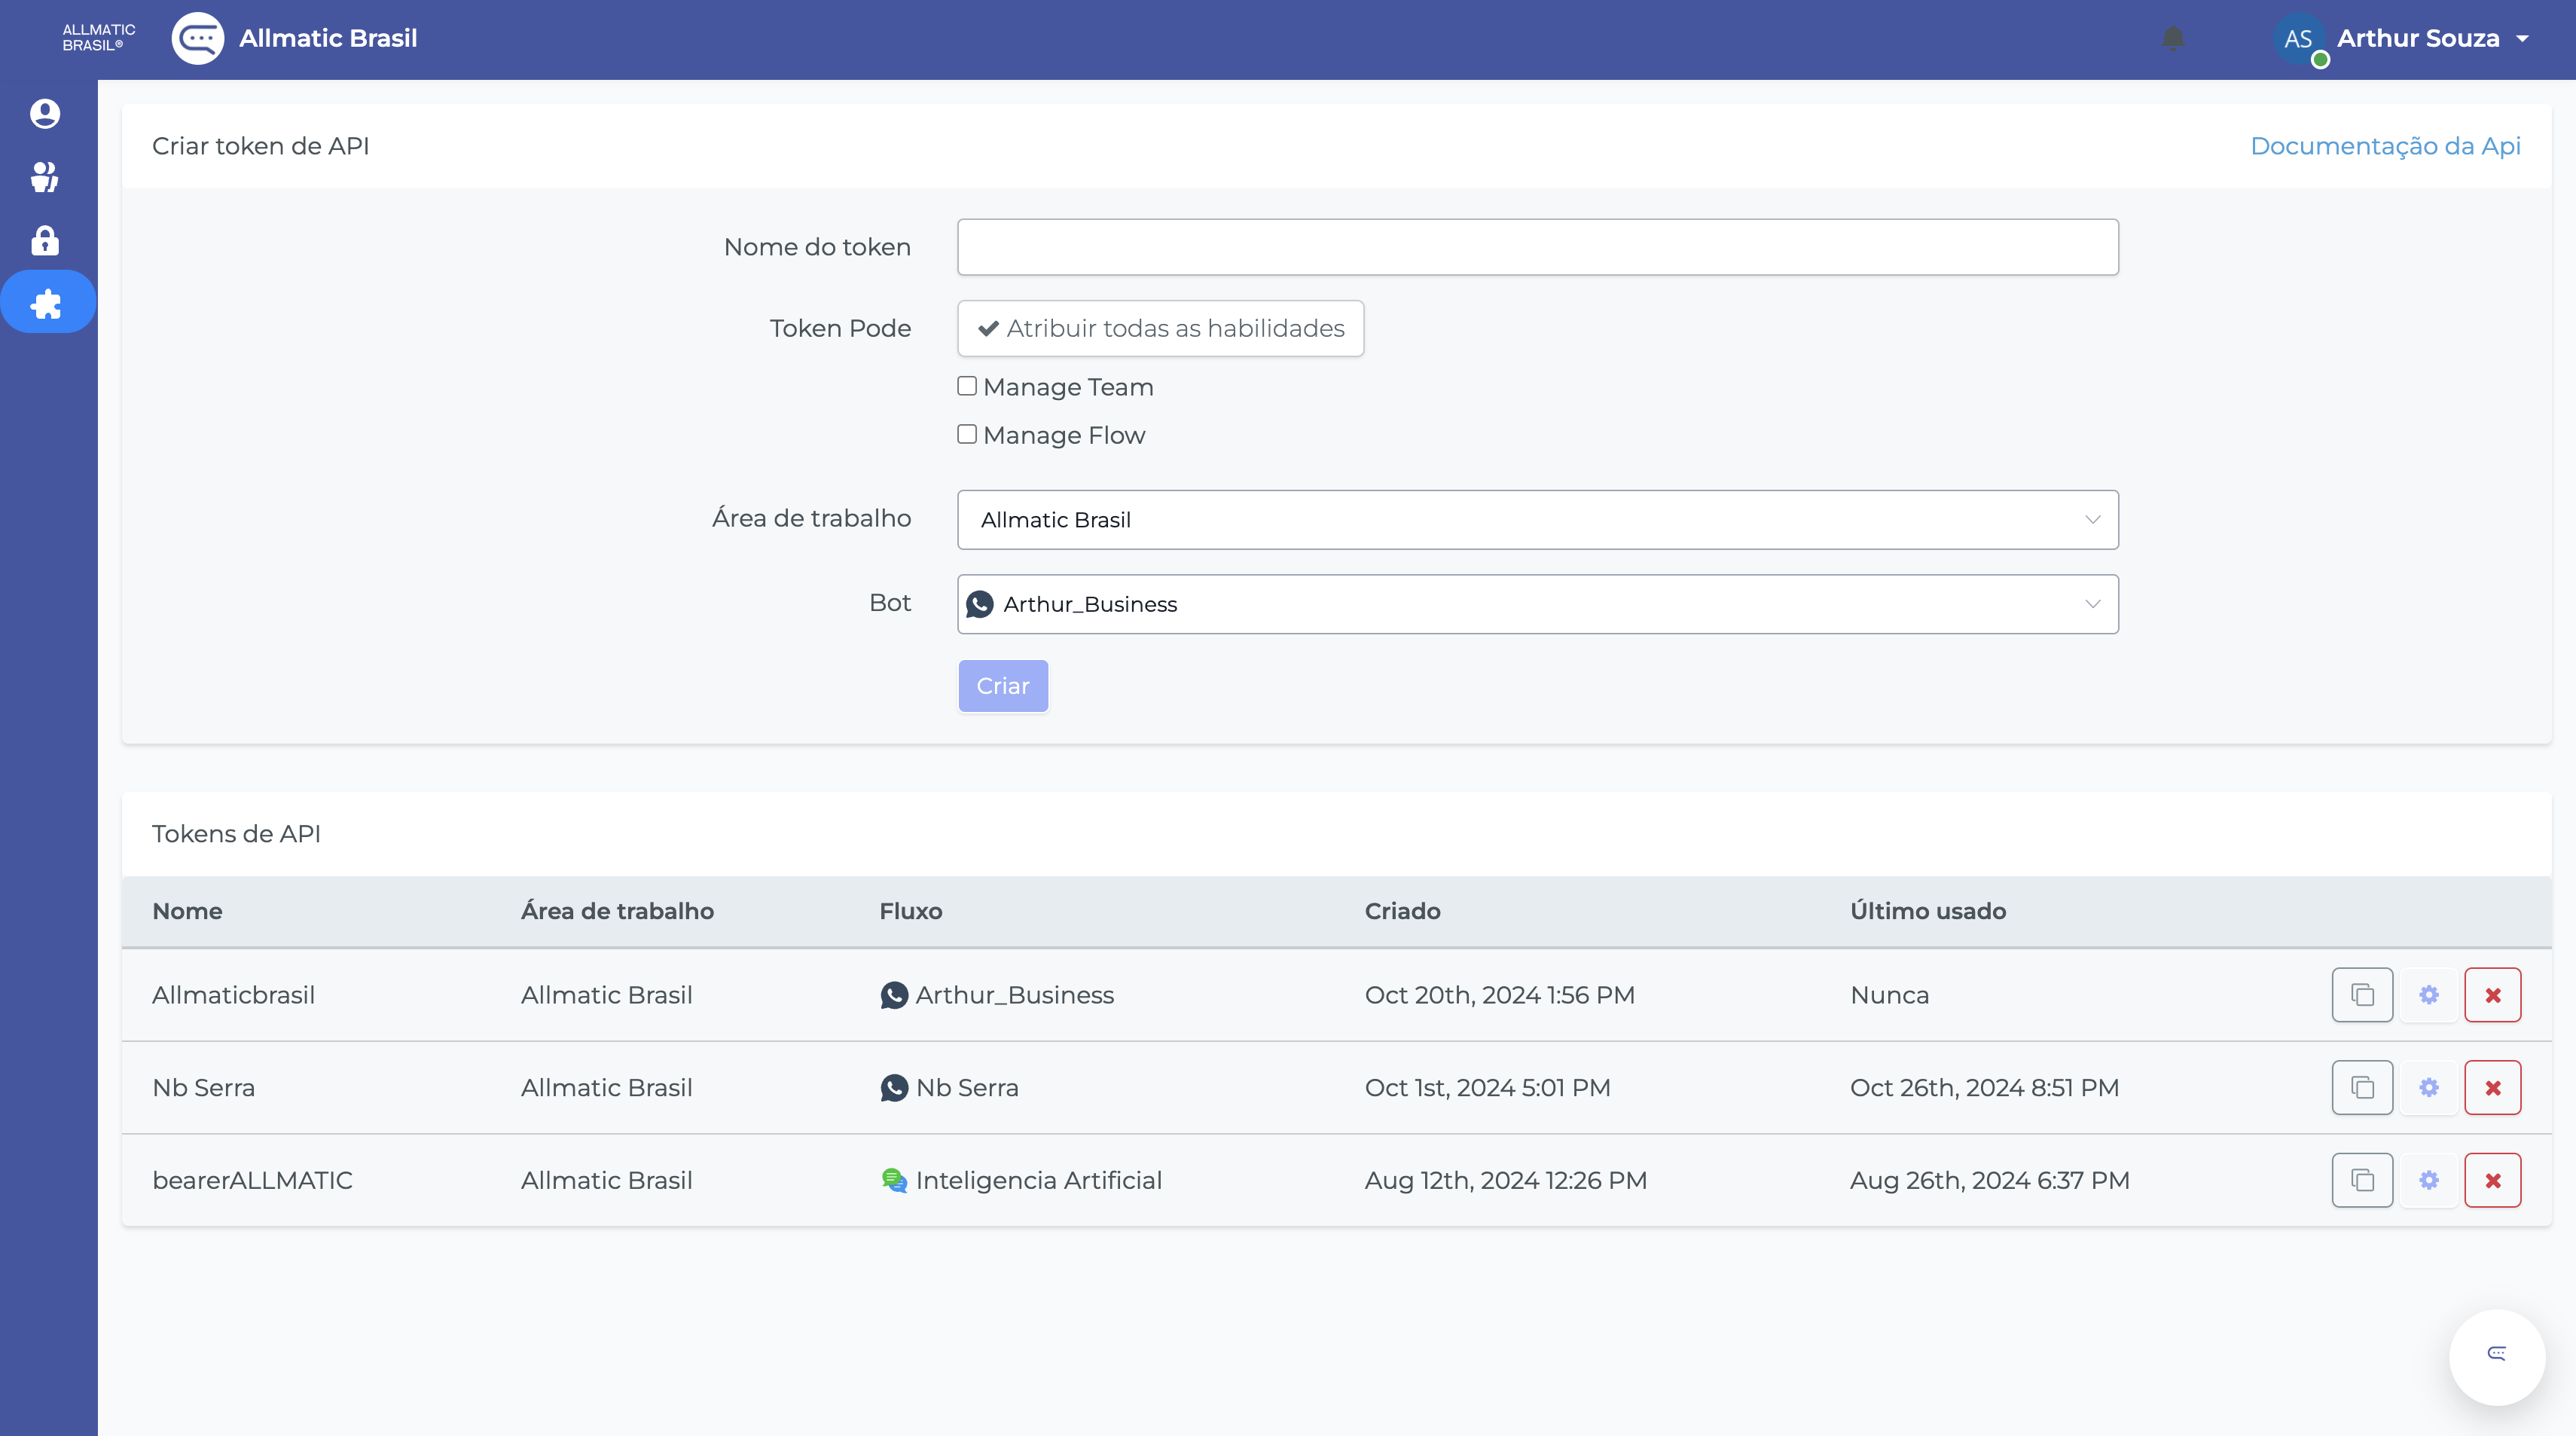Open the Bot selection dropdown
The height and width of the screenshot is (1436, 2576).
(1537, 604)
